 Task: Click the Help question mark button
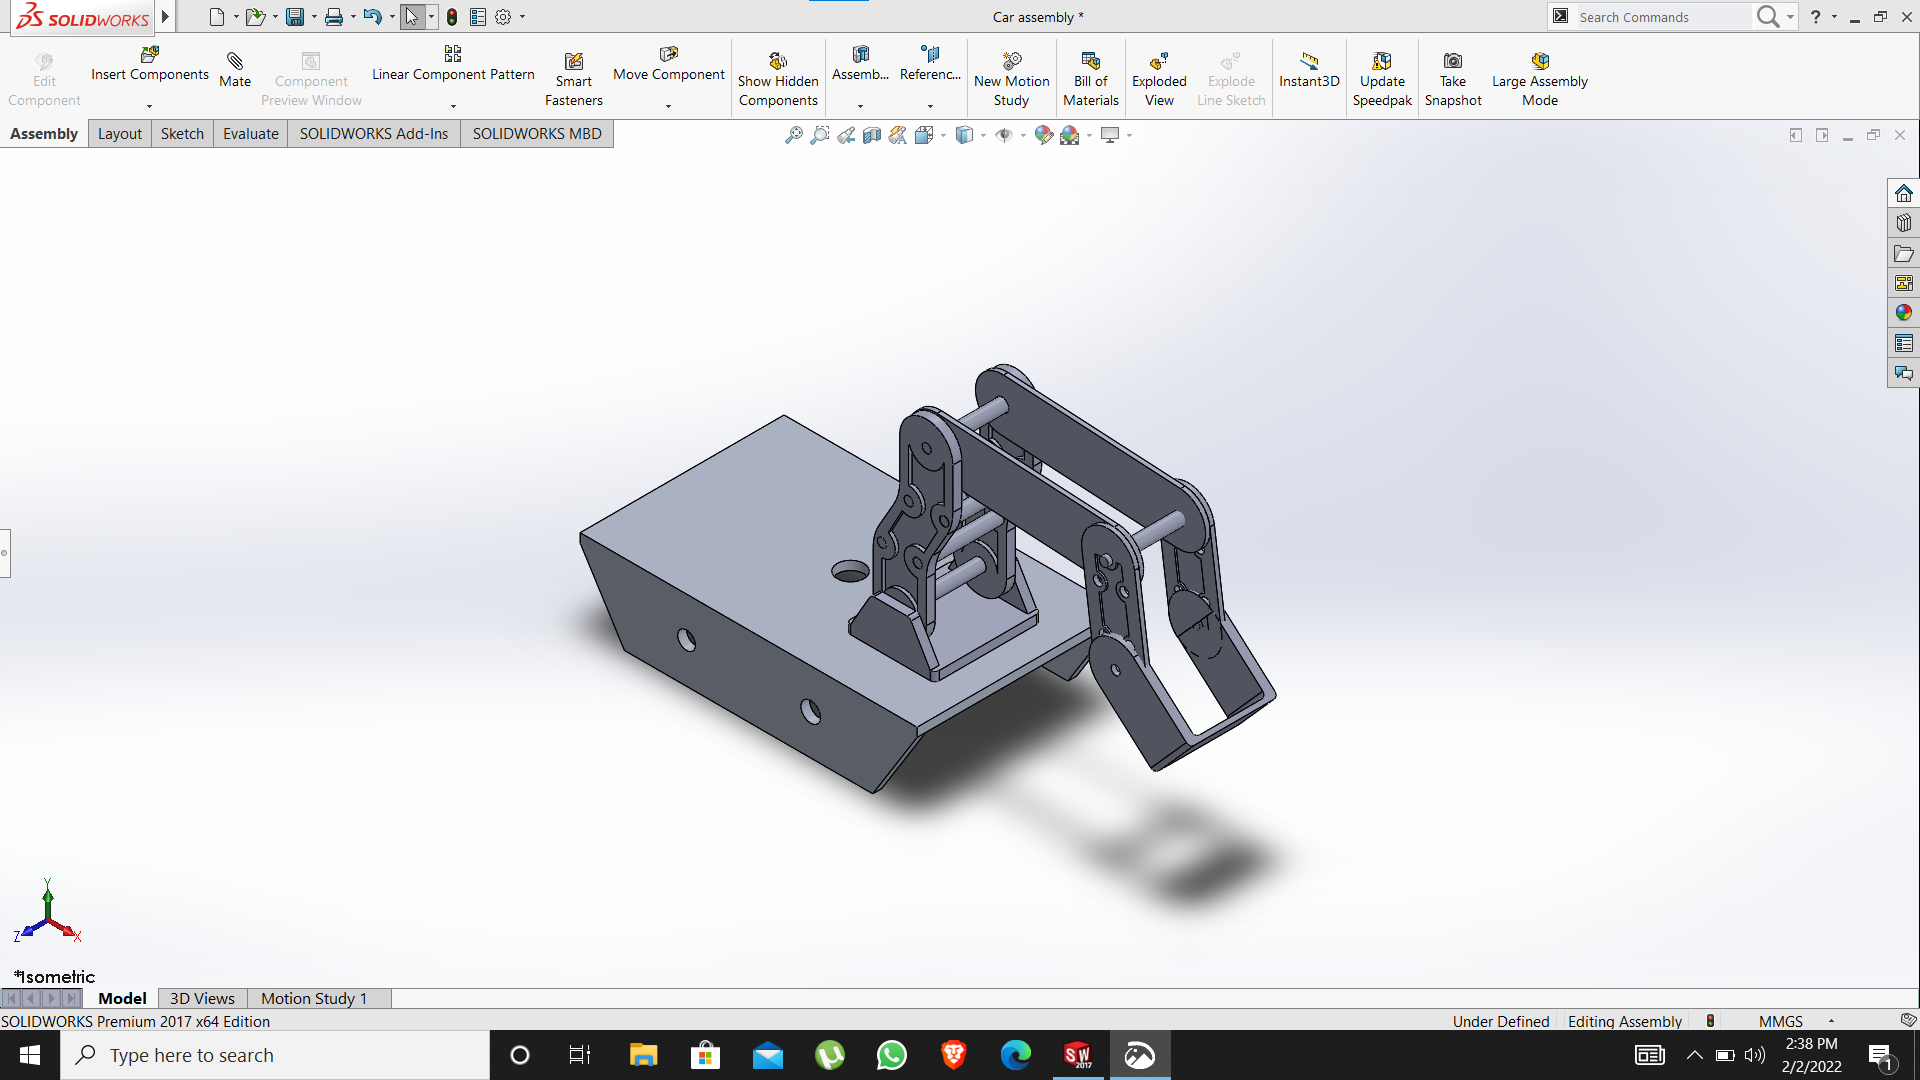pos(1816,17)
